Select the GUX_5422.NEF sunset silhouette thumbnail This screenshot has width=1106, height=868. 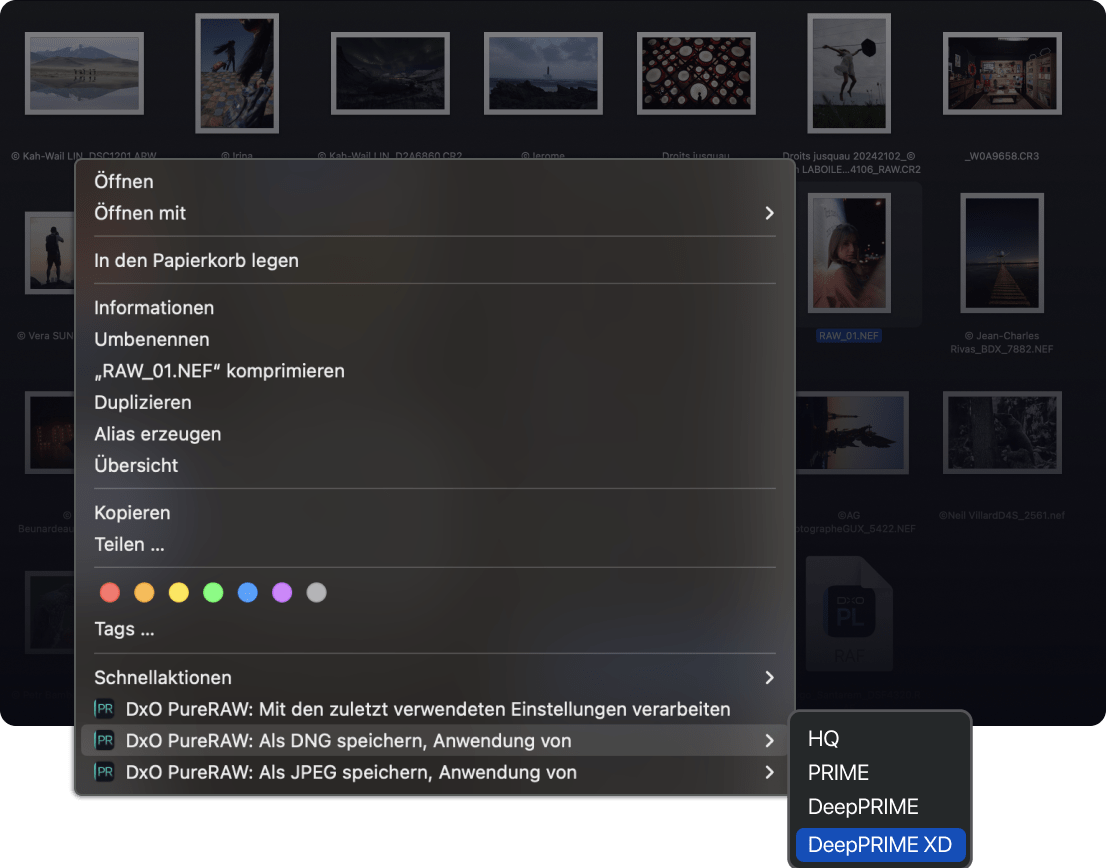point(852,432)
